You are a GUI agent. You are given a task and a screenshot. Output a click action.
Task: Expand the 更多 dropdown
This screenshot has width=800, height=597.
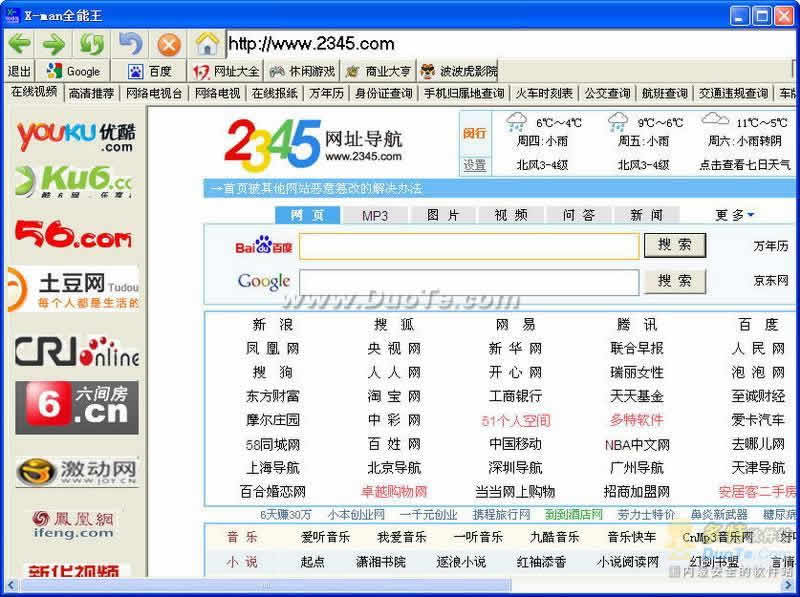(x=734, y=215)
